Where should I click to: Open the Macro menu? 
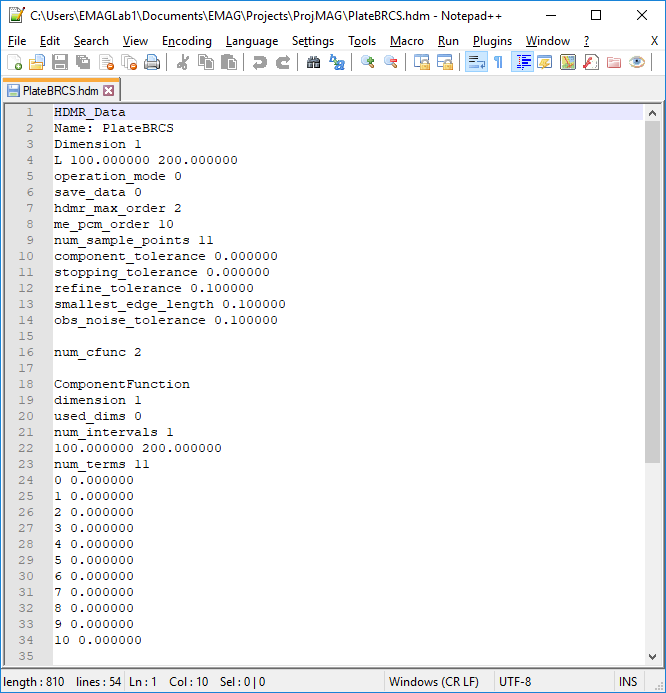tap(407, 41)
